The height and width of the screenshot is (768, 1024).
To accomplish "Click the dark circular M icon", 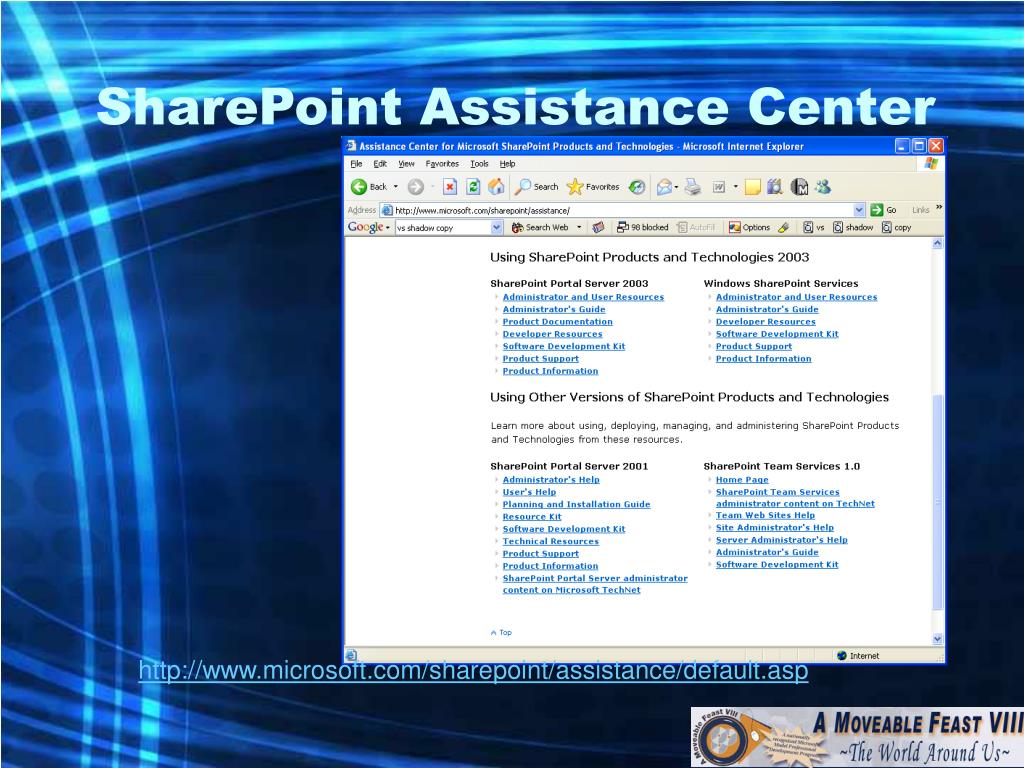I will 799,187.
